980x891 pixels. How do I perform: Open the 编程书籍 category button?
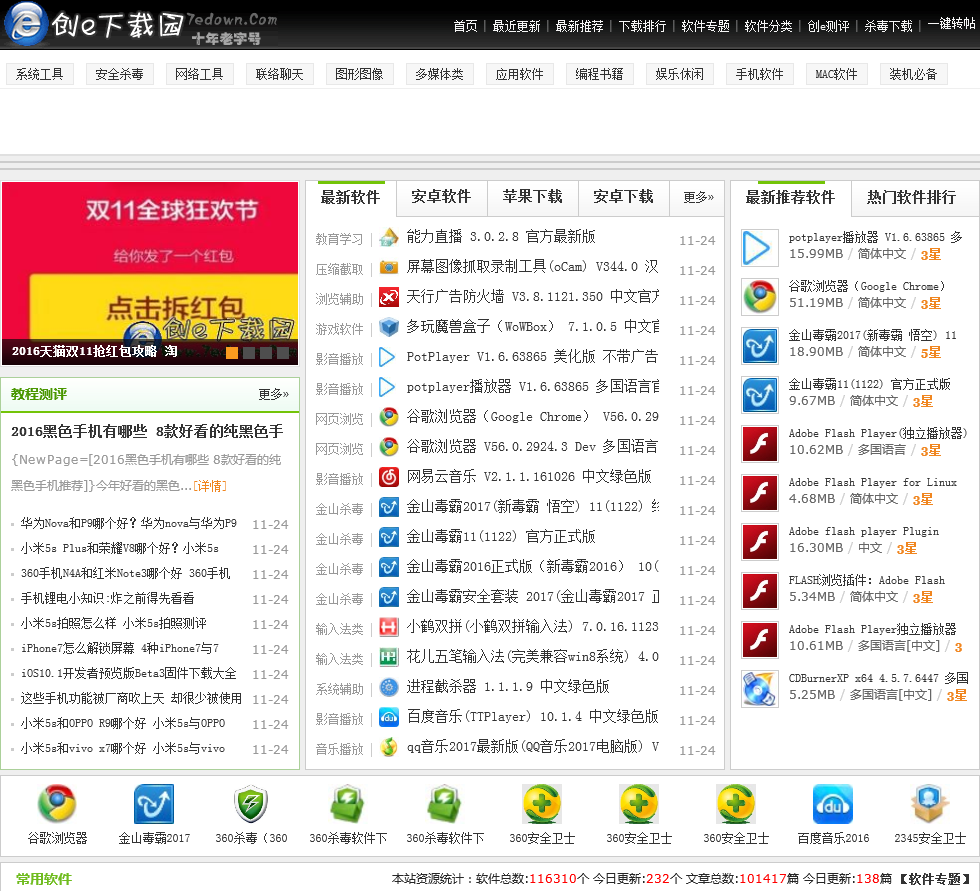599,74
